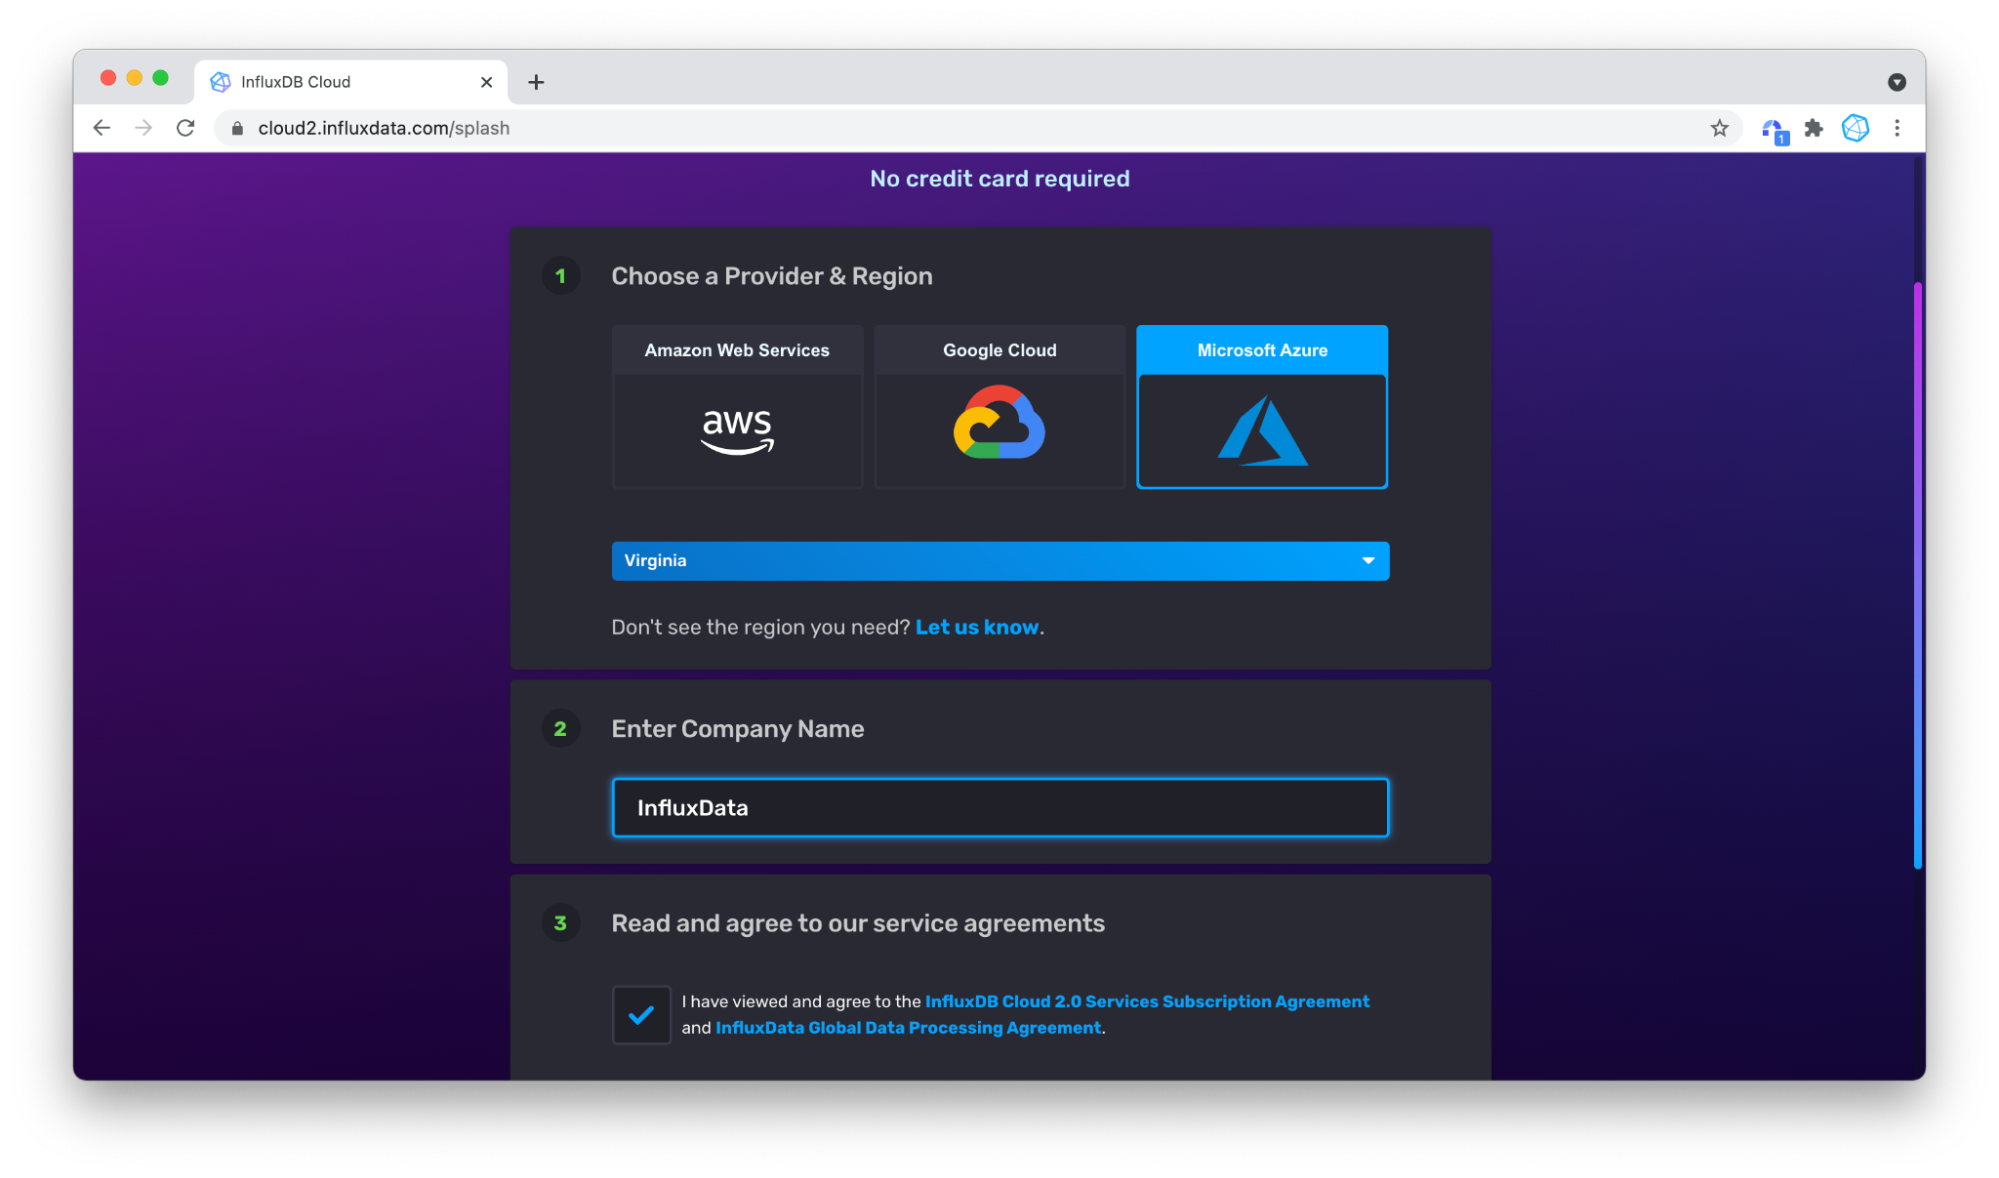Screen dimensions: 1999x1178
Task: Open a new browser tab with the plus button
Action: [x=536, y=82]
